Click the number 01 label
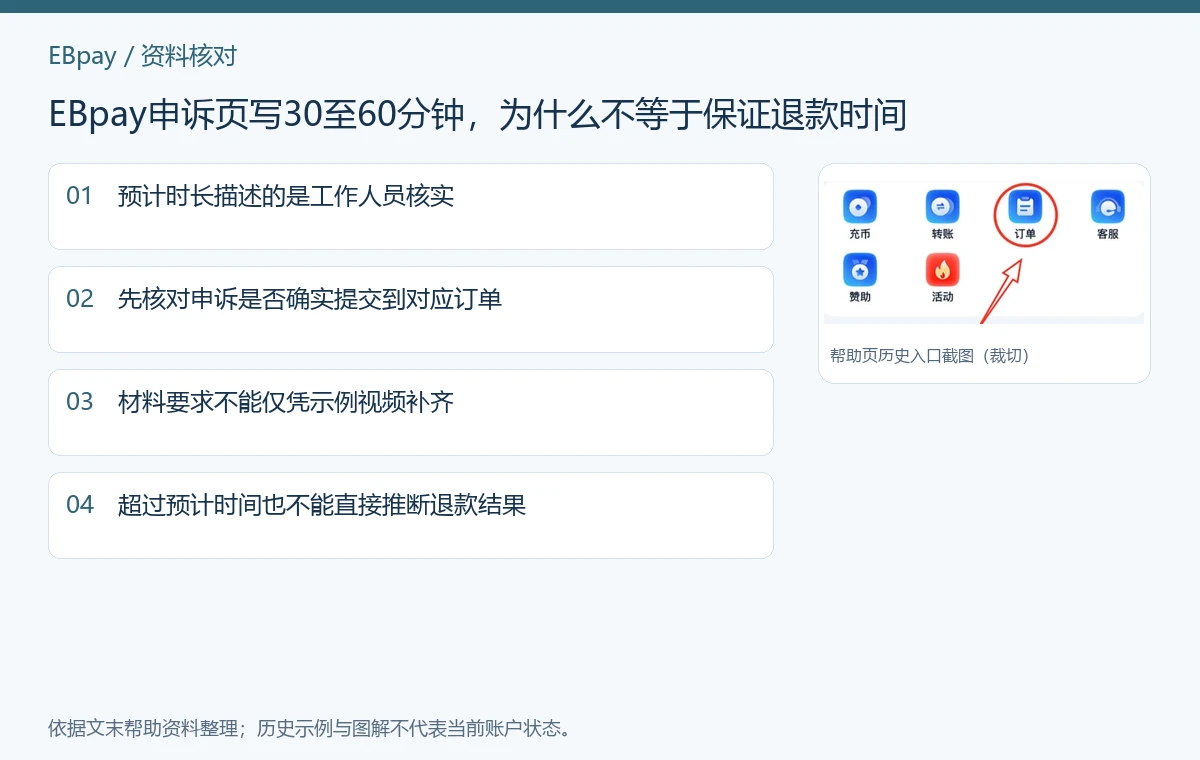 [80, 196]
